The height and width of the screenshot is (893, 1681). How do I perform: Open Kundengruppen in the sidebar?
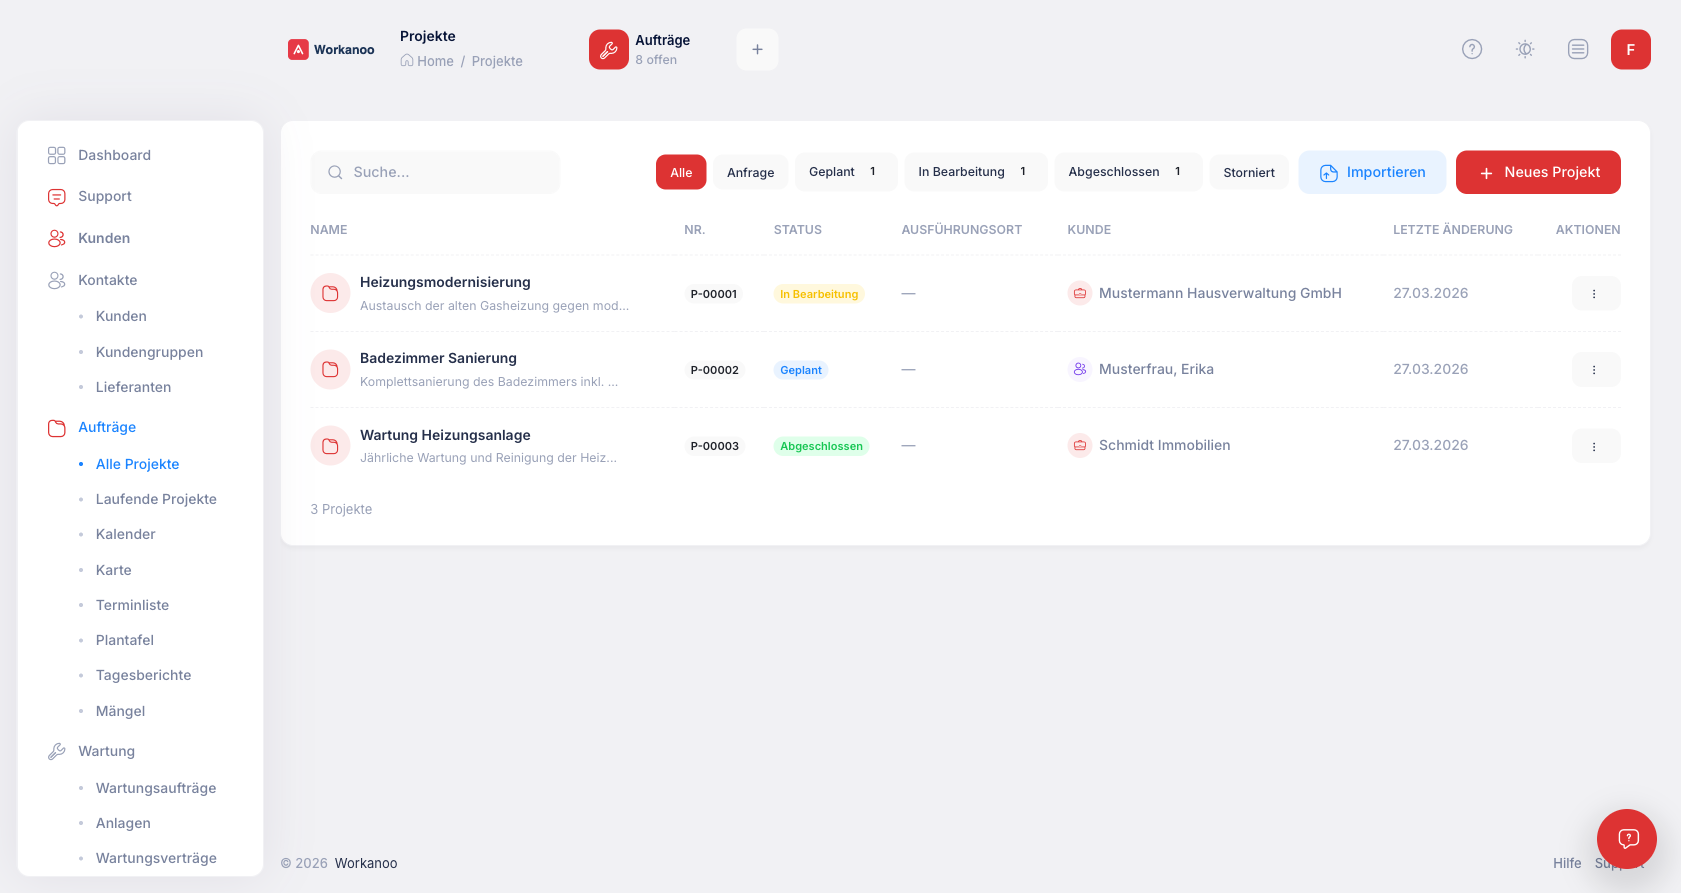(149, 352)
